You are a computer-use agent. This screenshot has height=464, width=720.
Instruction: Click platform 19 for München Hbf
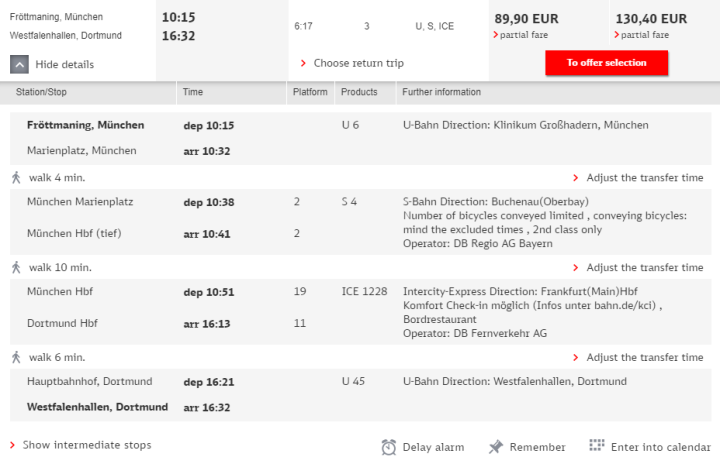coord(300,291)
